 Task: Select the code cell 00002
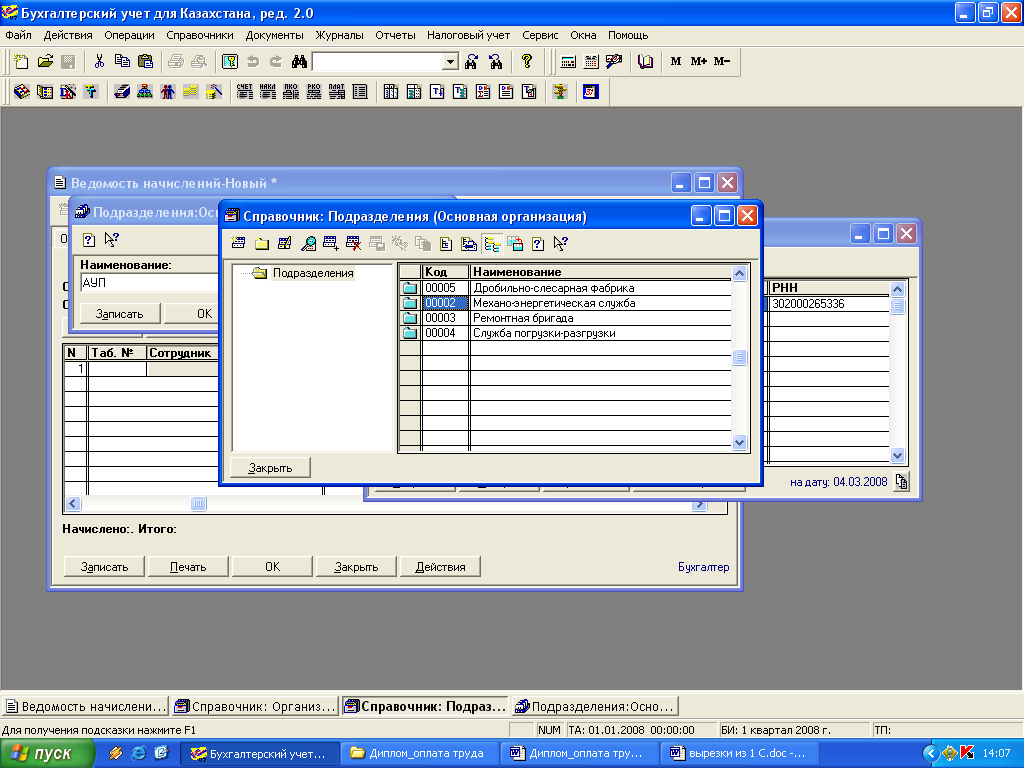445,303
